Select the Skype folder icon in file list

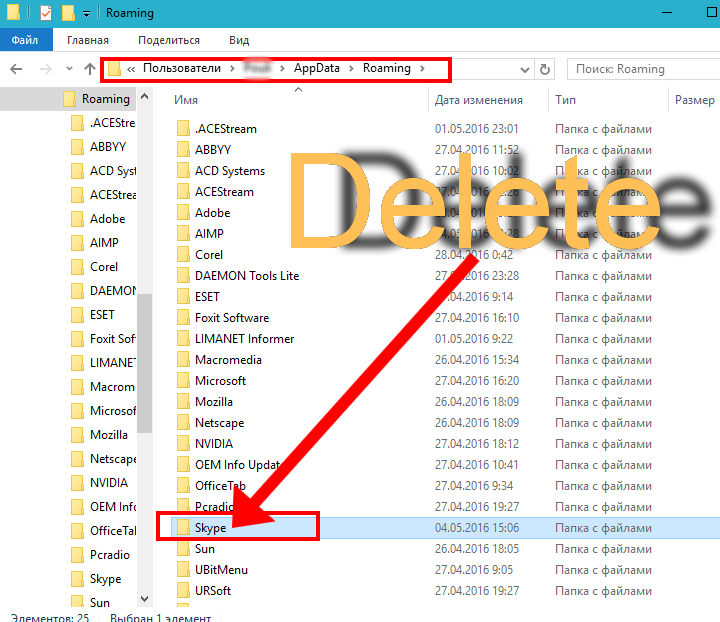click(x=182, y=527)
